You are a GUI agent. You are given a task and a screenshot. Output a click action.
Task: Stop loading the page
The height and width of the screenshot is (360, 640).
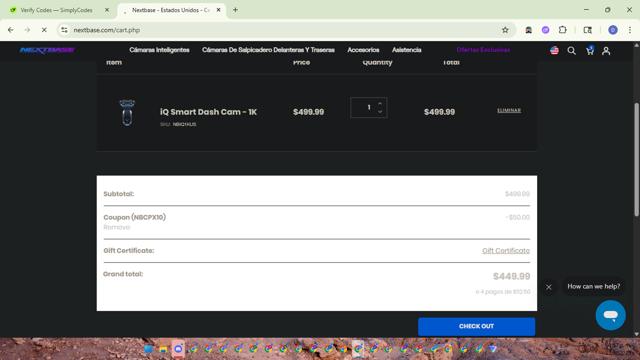pyautogui.click(x=44, y=30)
